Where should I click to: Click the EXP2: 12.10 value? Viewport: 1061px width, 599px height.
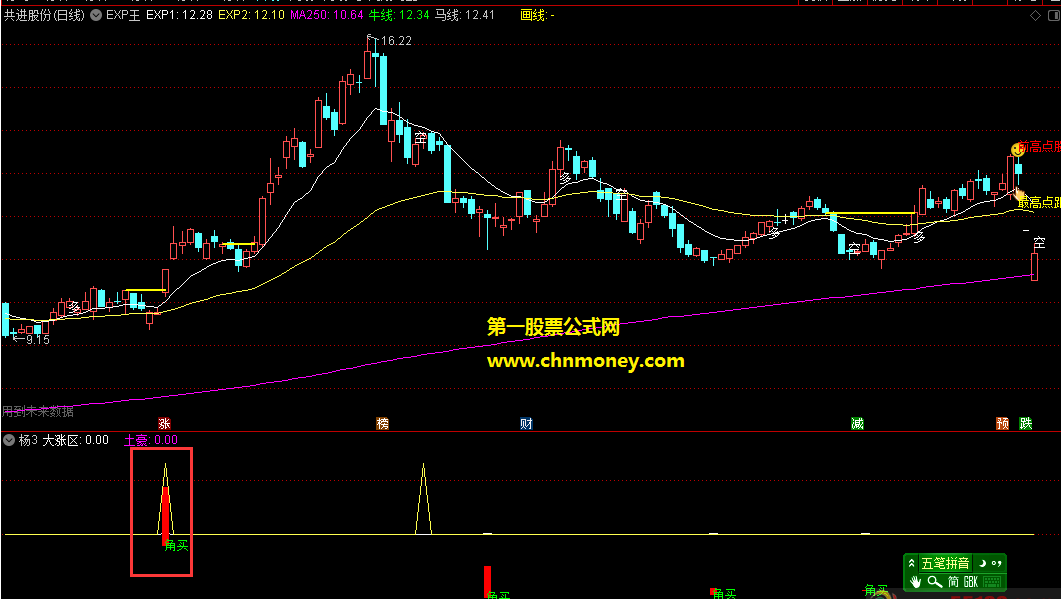(251, 15)
